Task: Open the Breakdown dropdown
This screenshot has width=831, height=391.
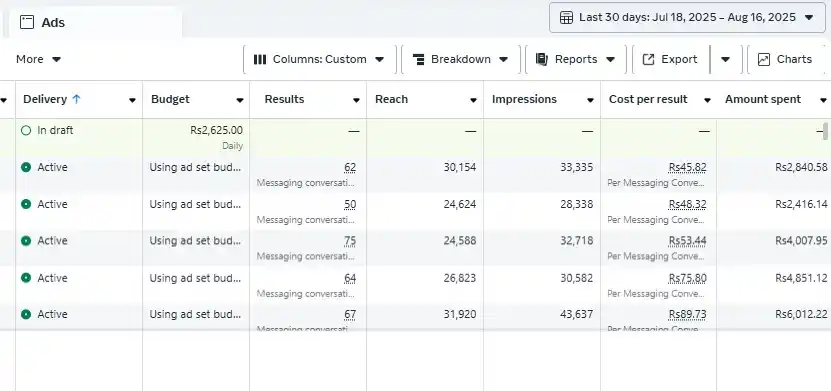Action: pyautogui.click(x=461, y=59)
